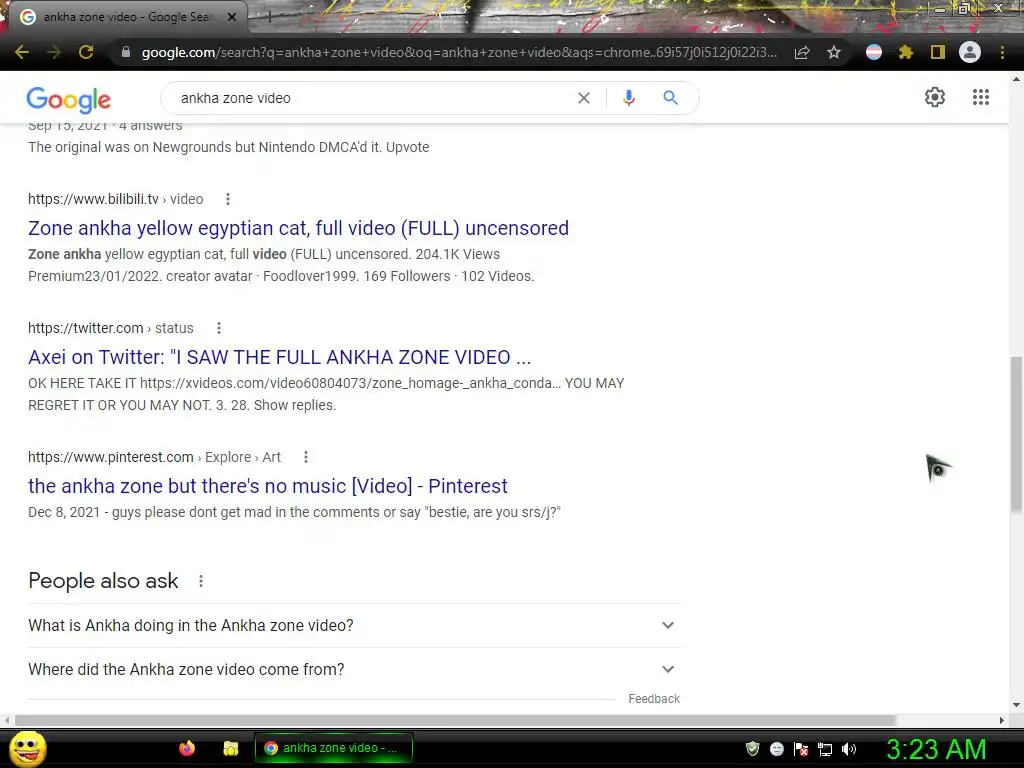Viewport: 1024px width, 768px height.
Task: Click the striped extension icon in toolbar
Action: click(874, 52)
